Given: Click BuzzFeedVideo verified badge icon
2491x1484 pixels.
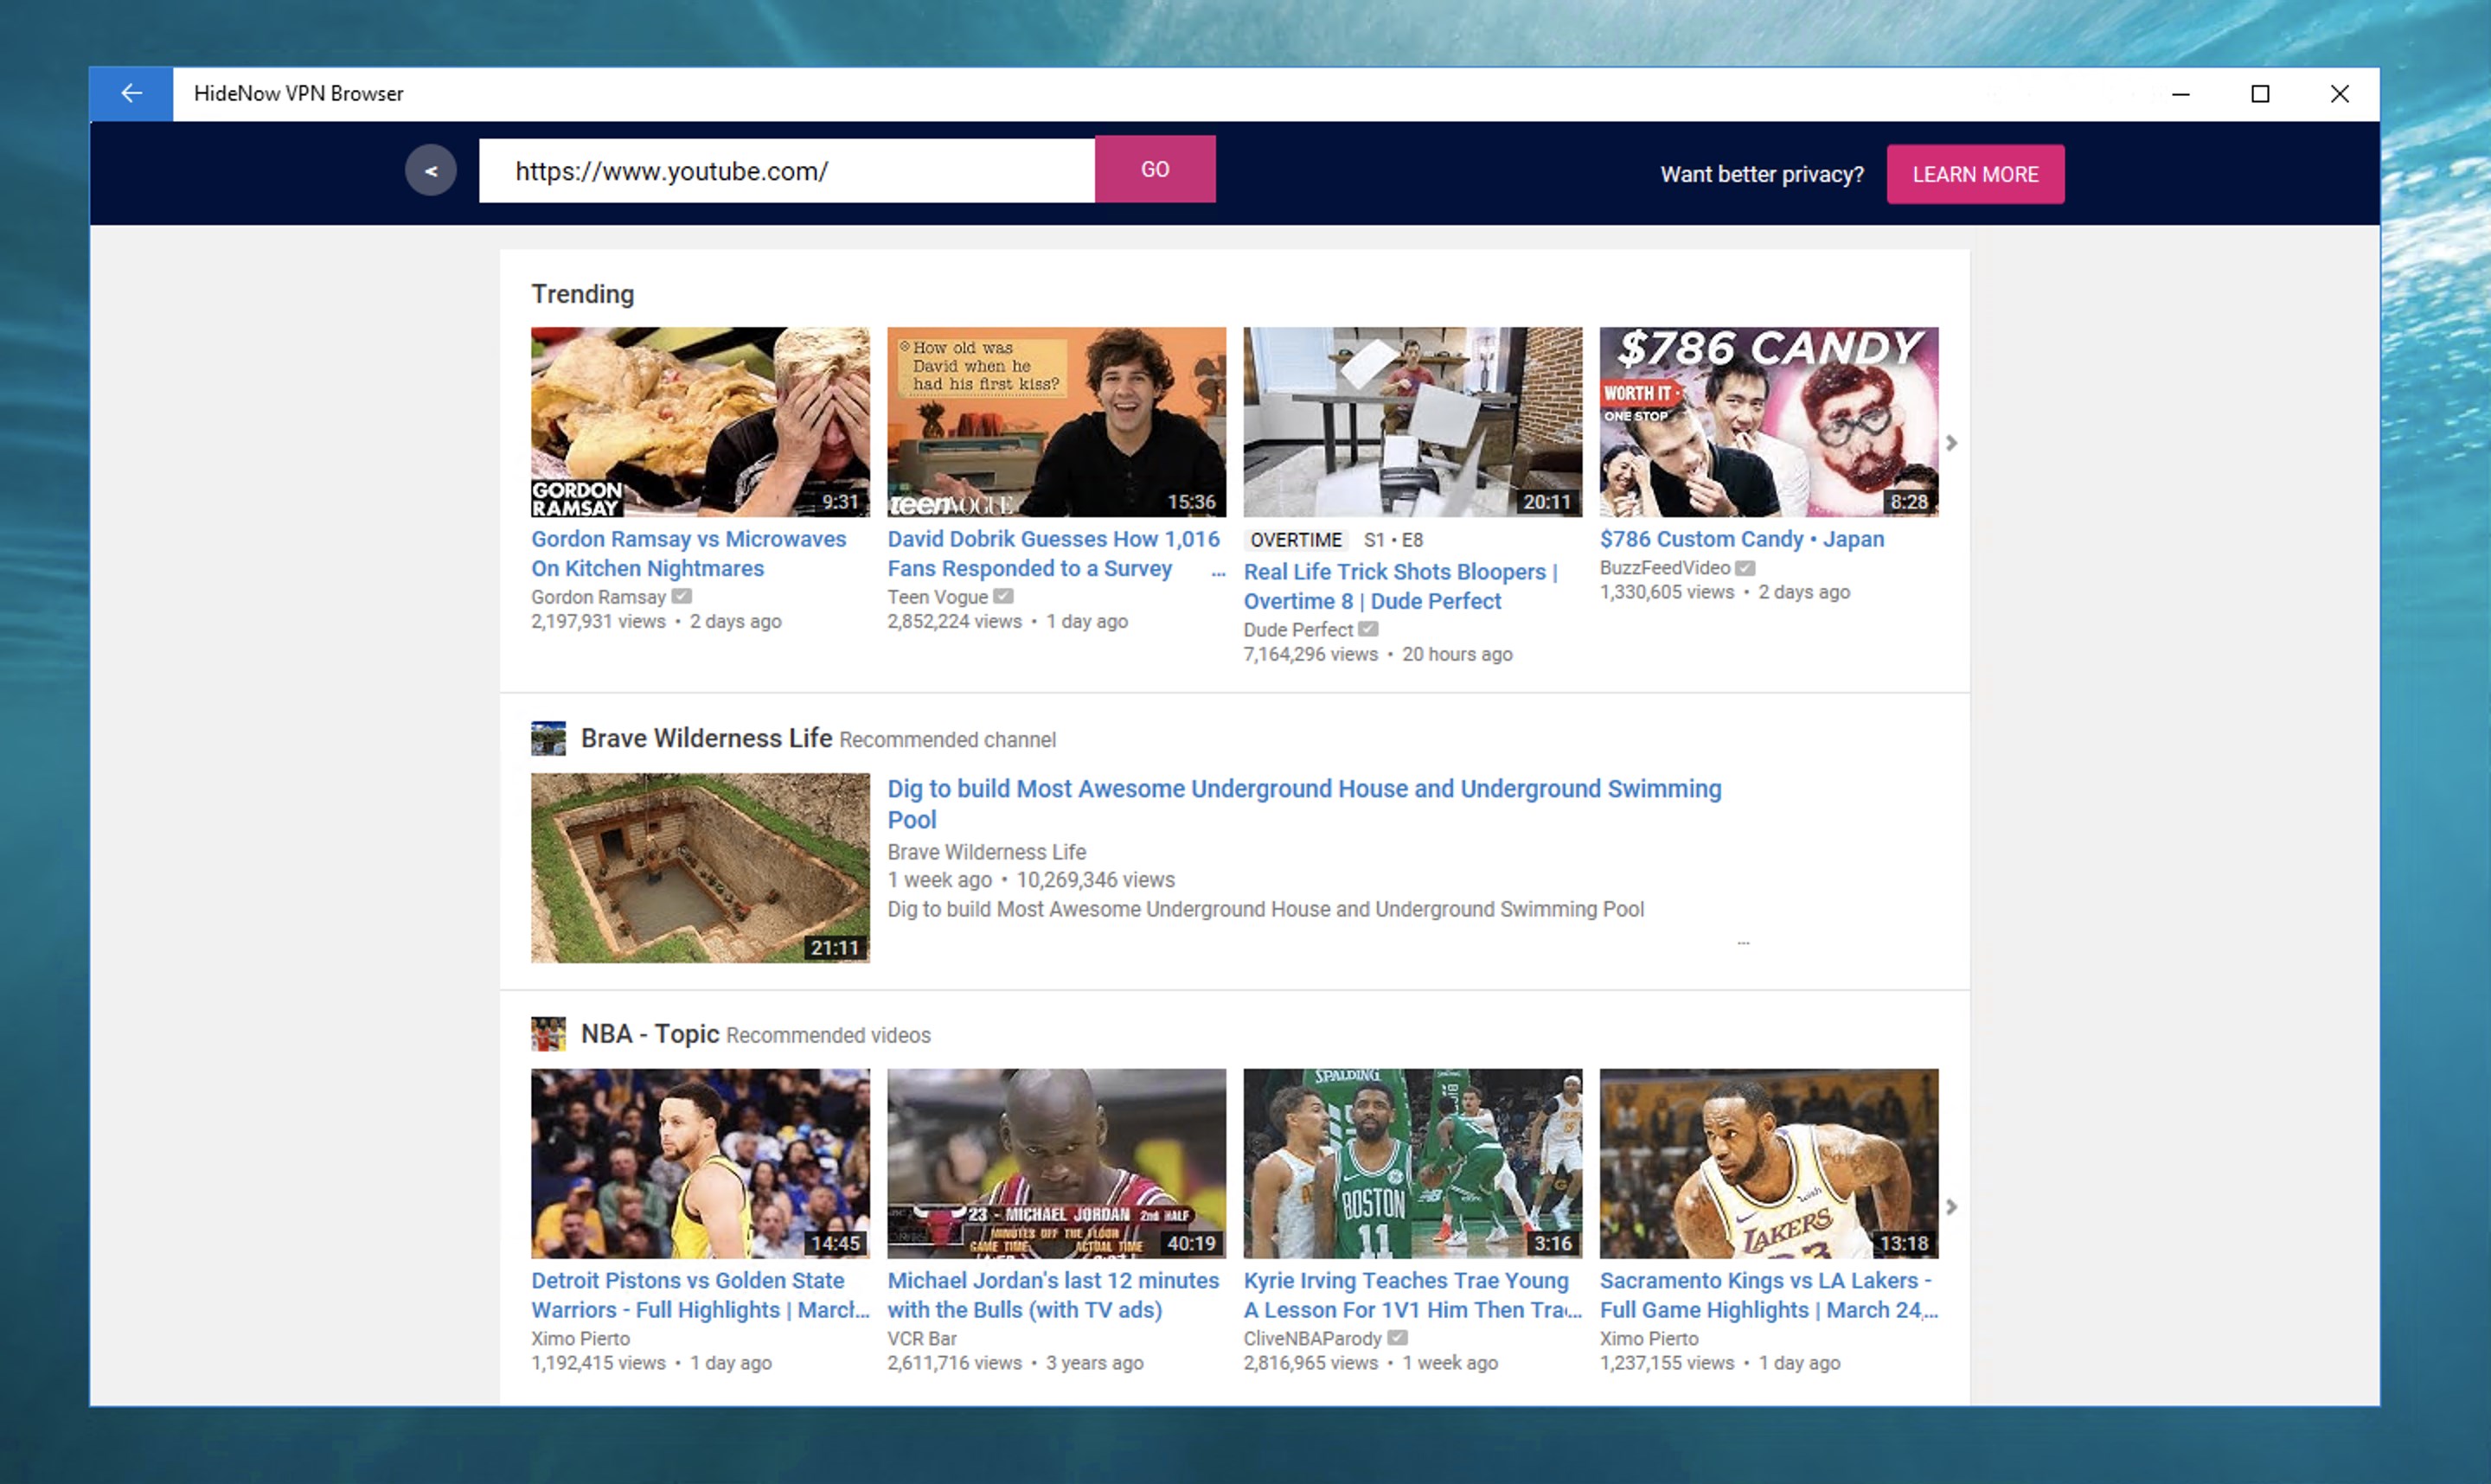Looking at the screenshot, I should pyautogui.click(x=1745, y=567).
